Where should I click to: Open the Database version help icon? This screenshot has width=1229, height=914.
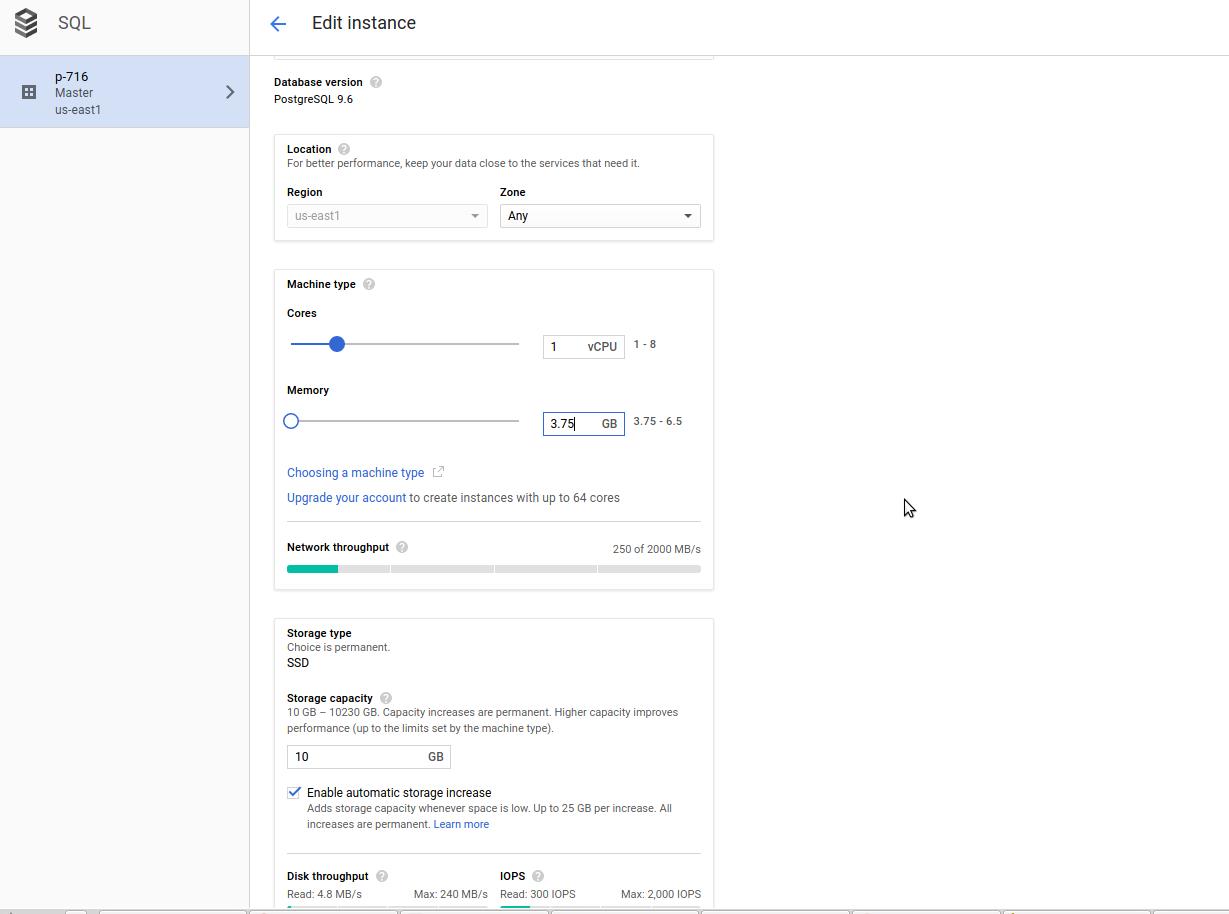pos(376,82)
